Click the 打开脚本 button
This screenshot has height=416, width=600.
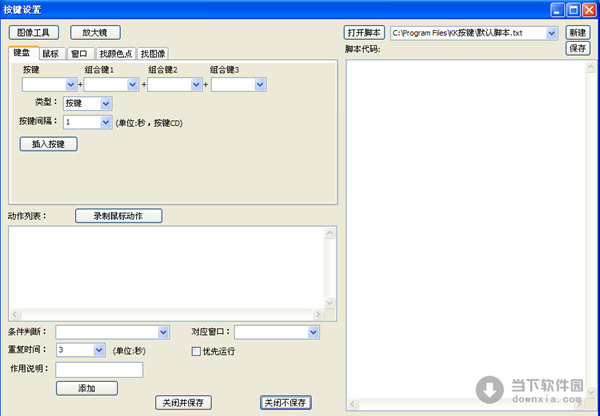pos(364,33)
